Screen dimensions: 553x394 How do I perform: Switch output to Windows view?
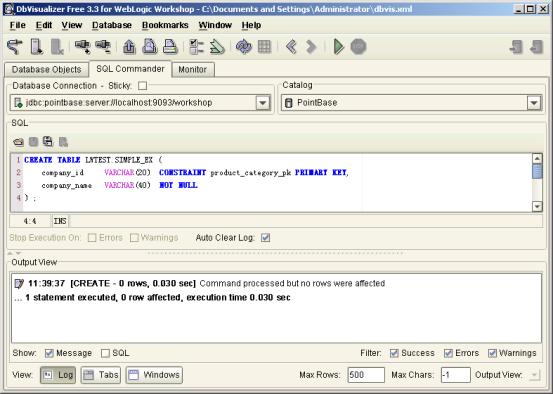[154, 375]
